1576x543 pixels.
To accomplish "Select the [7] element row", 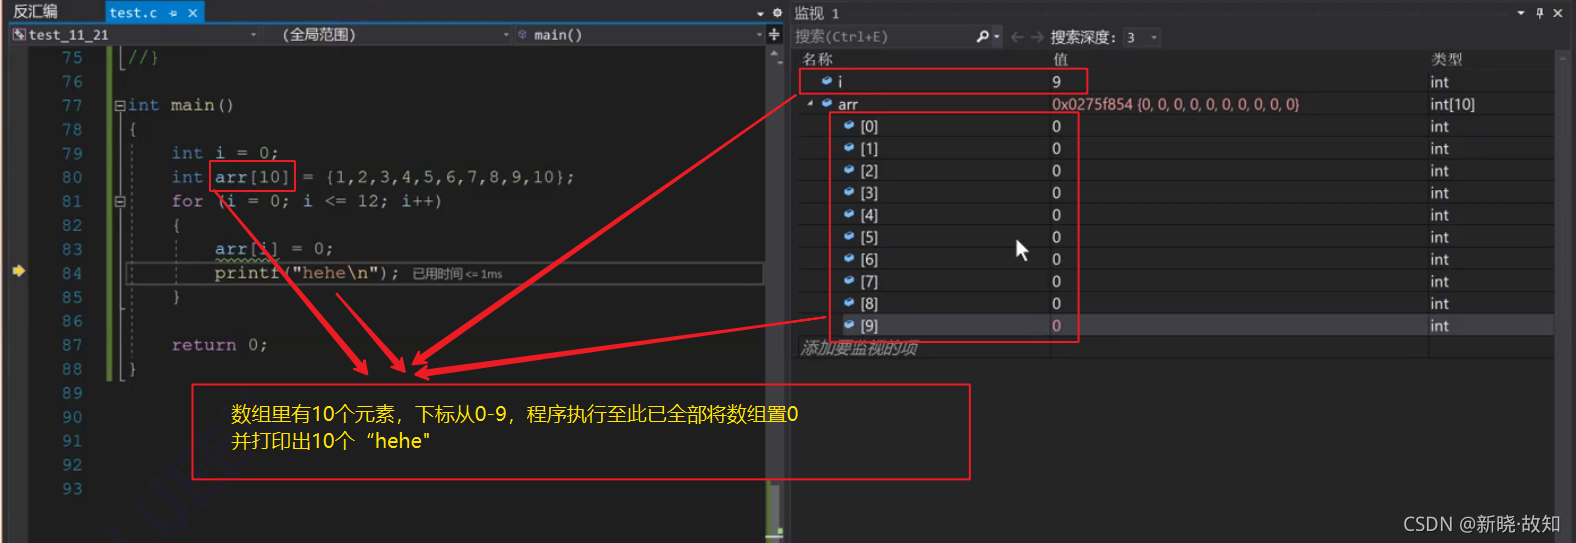I will tap(1175, 281).
